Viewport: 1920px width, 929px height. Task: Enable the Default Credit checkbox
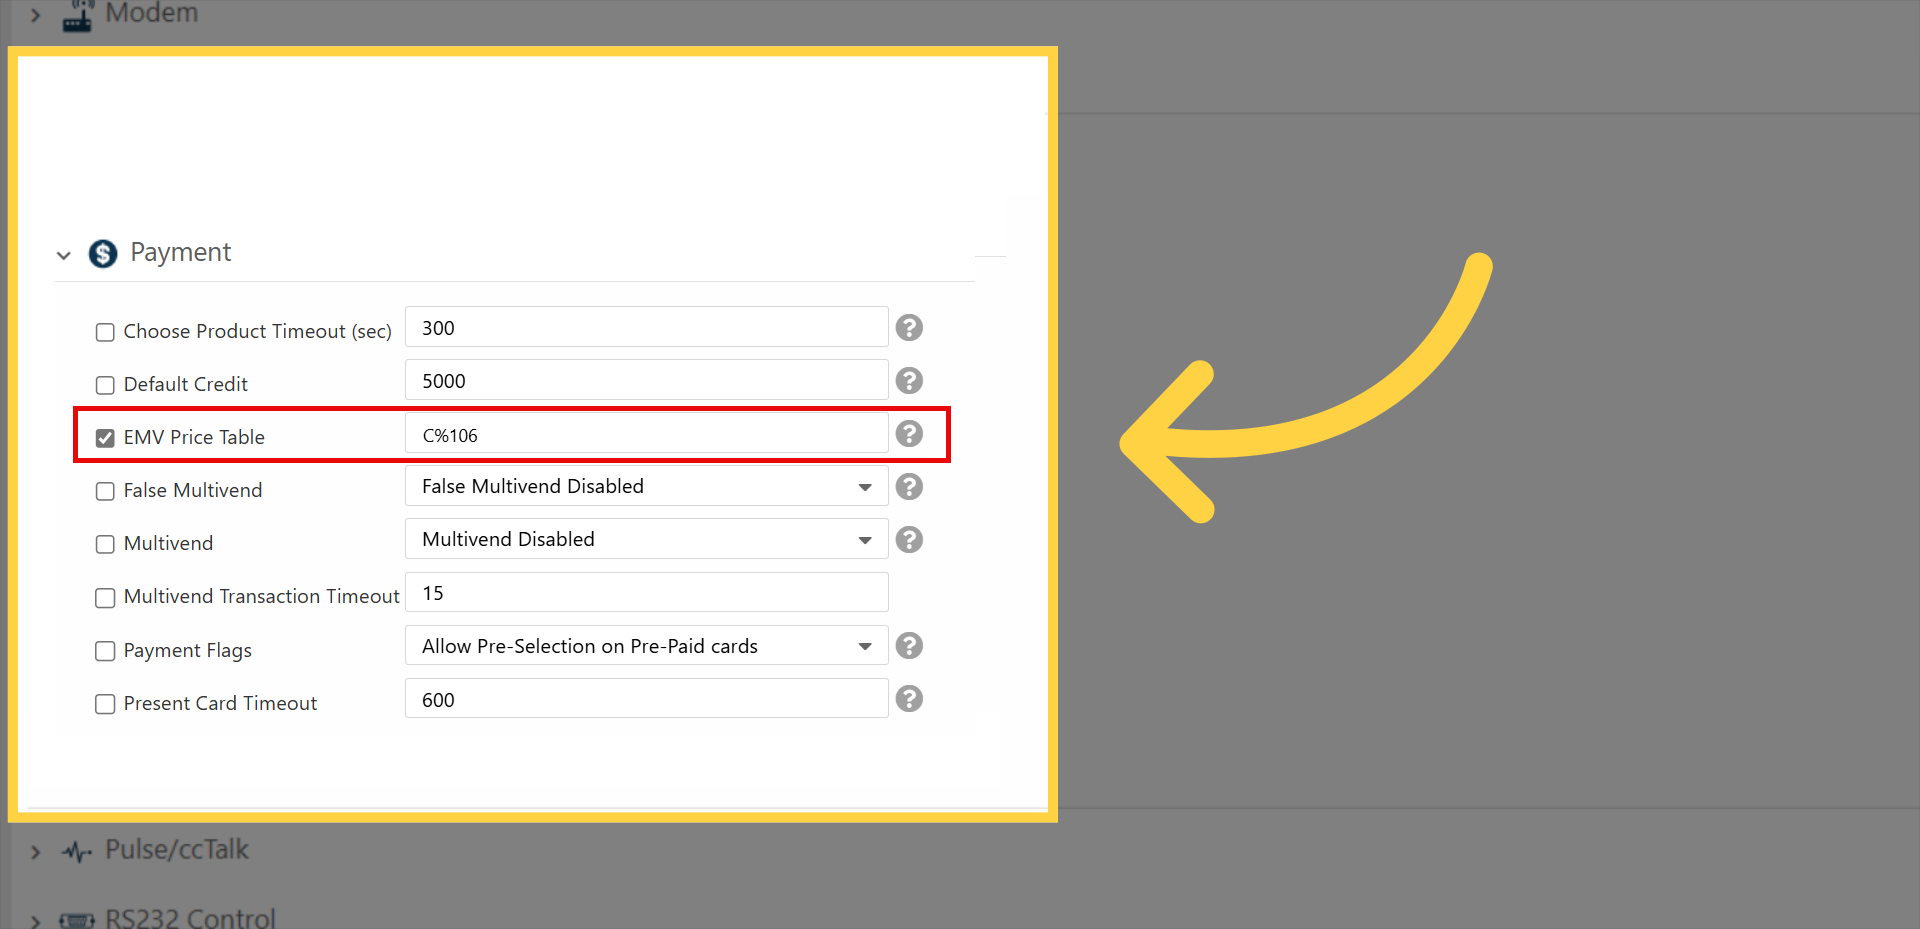[x=105, y=385]
